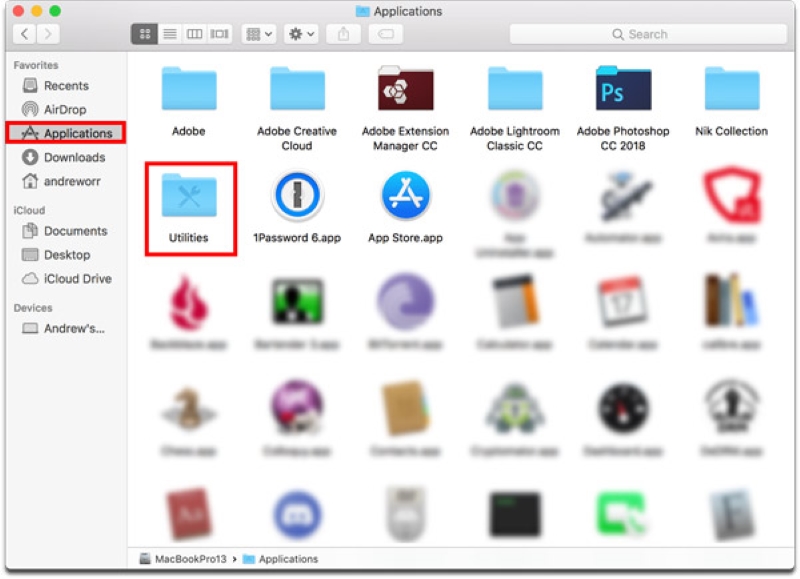
Task: Switch to cover flow view
Action: (x=220, y=34)
